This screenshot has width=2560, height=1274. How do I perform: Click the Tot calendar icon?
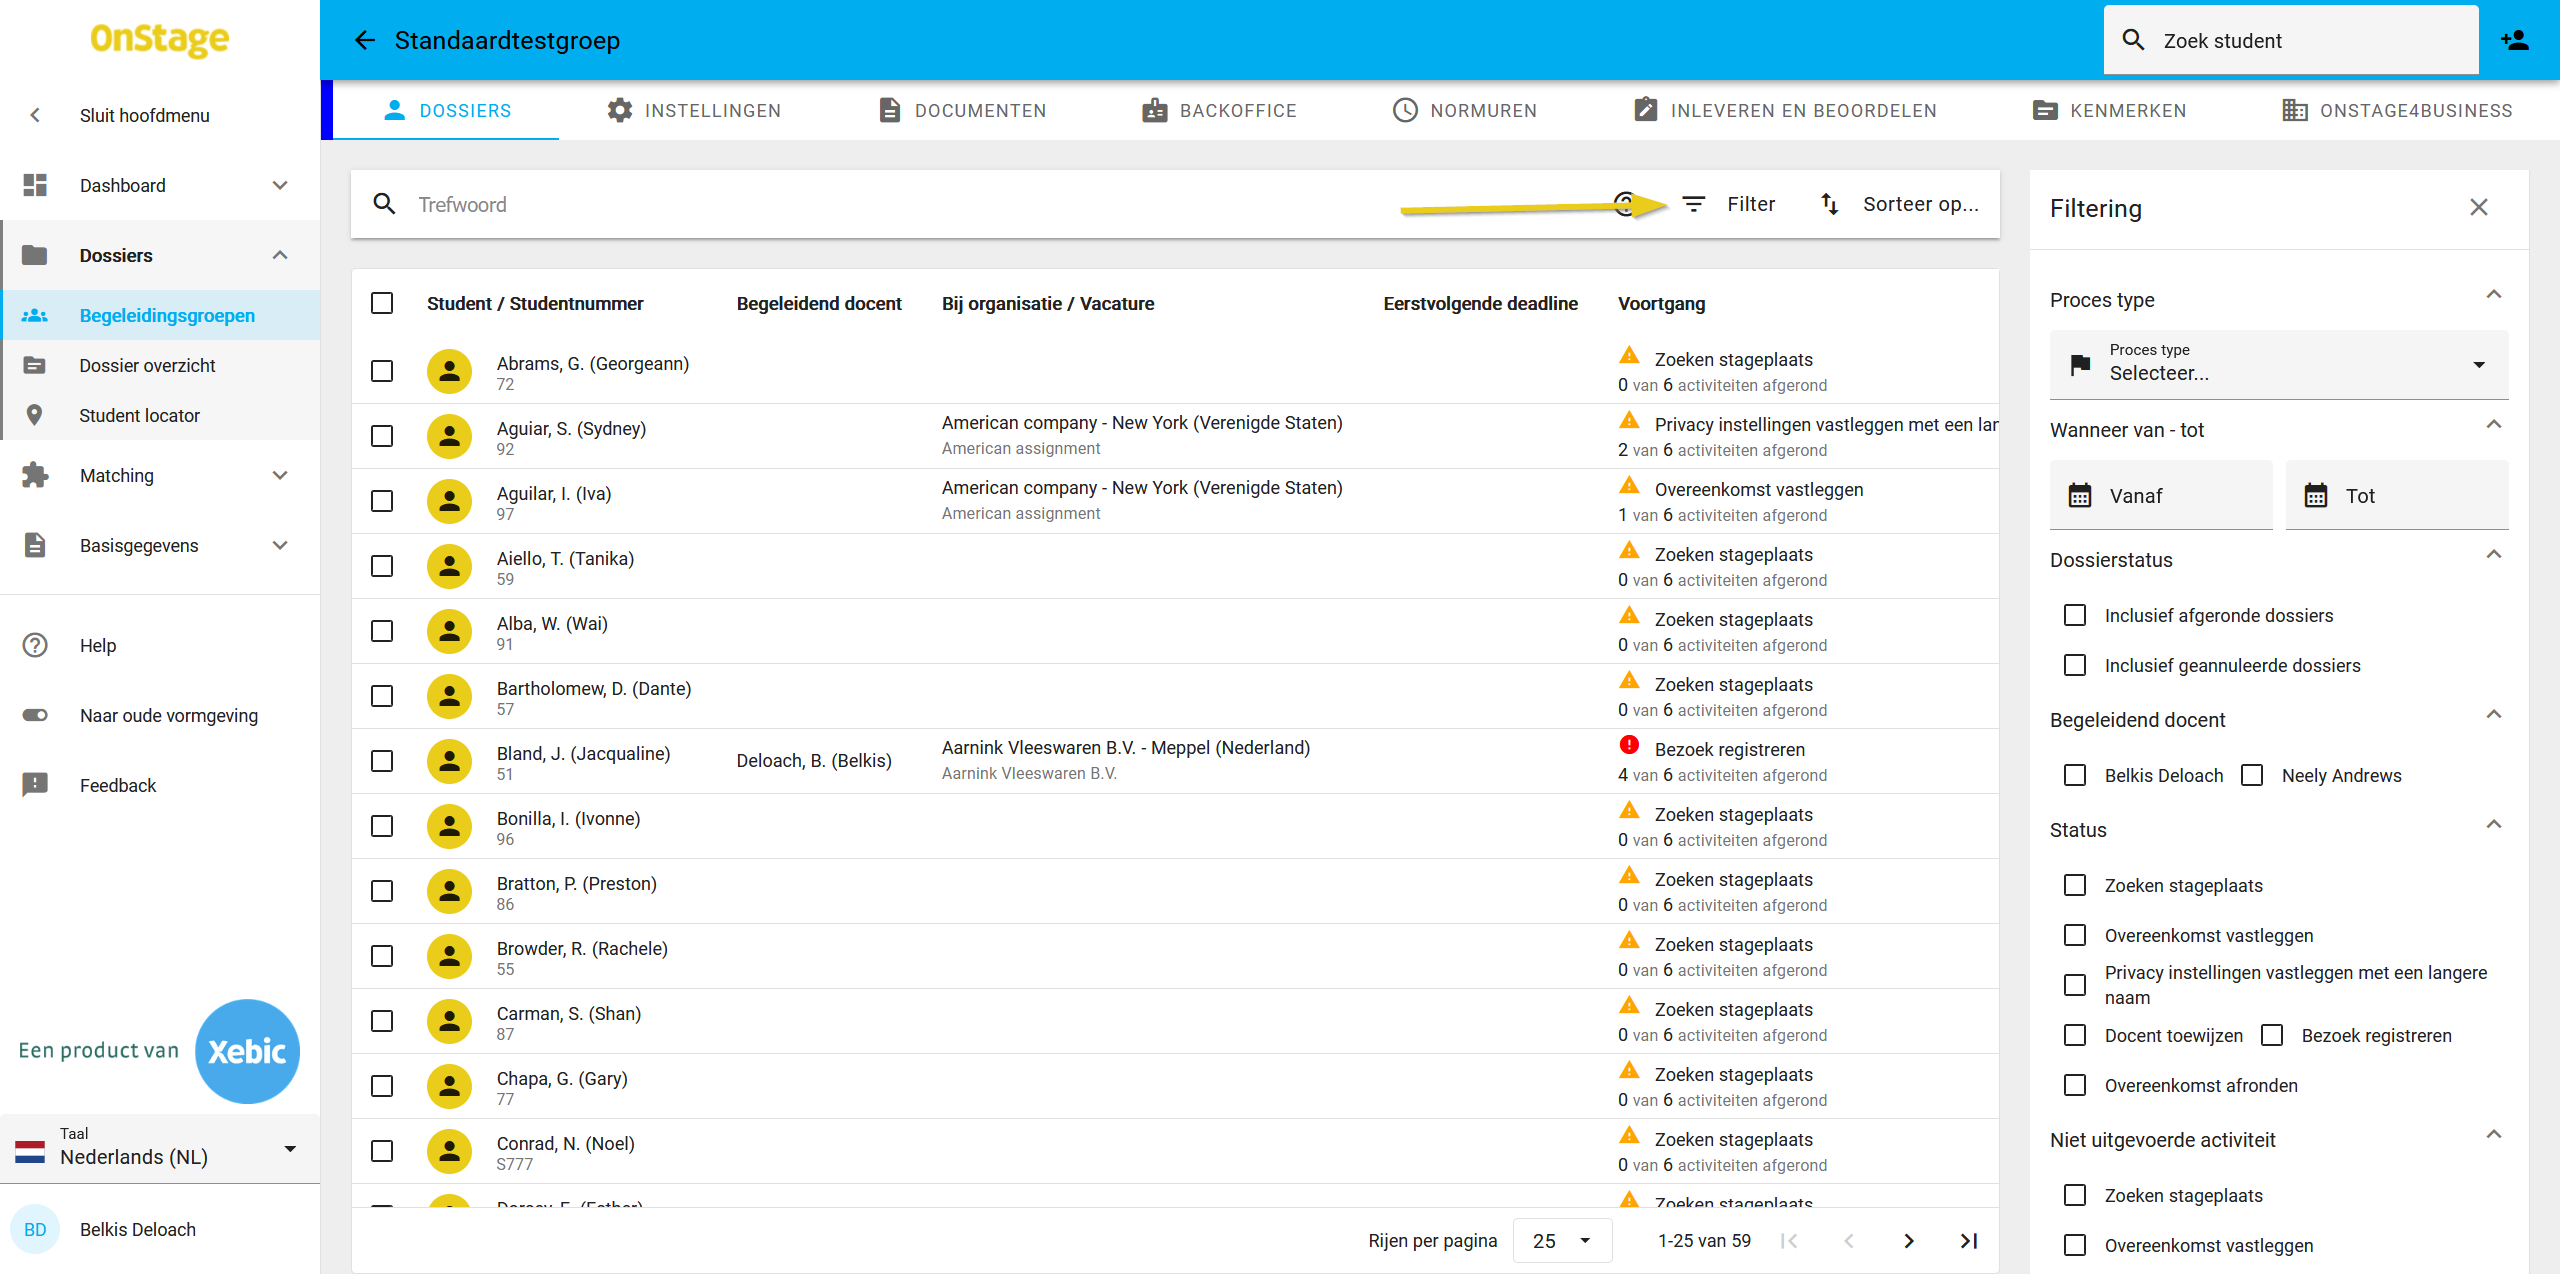tap(2316, 495)
